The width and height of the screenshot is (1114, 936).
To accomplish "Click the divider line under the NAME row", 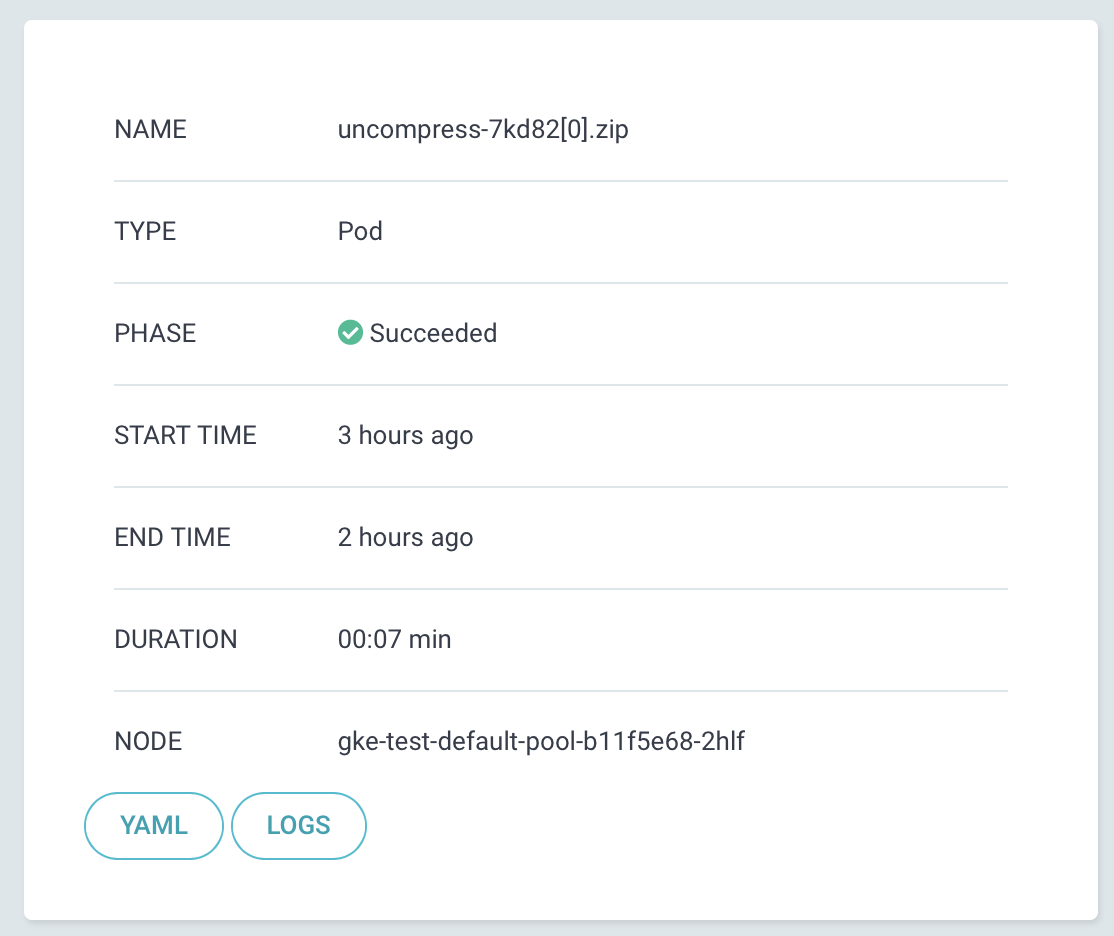I will (x=560, y=180).
